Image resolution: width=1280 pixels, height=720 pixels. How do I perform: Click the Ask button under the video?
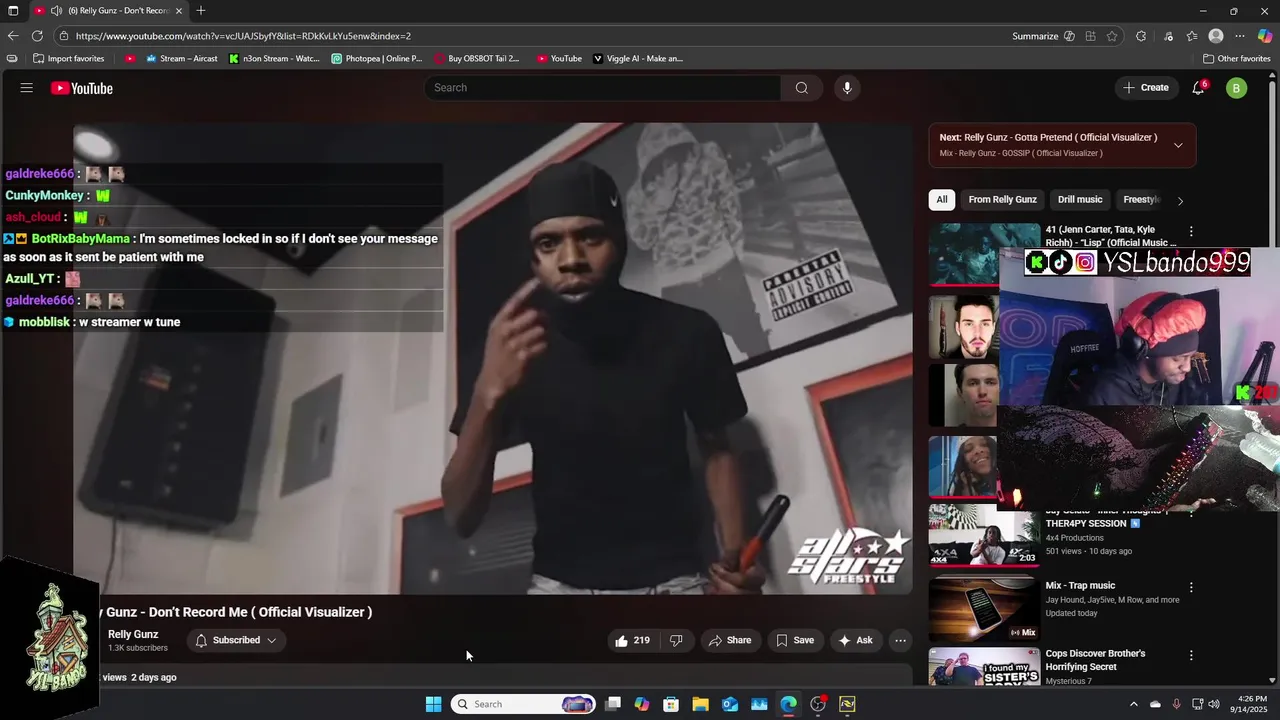855,640
